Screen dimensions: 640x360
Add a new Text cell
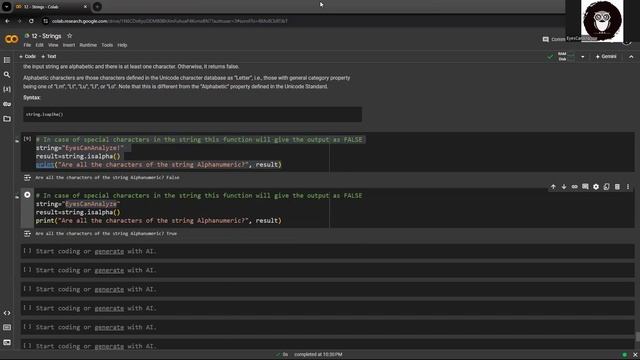tap(49, 56)
